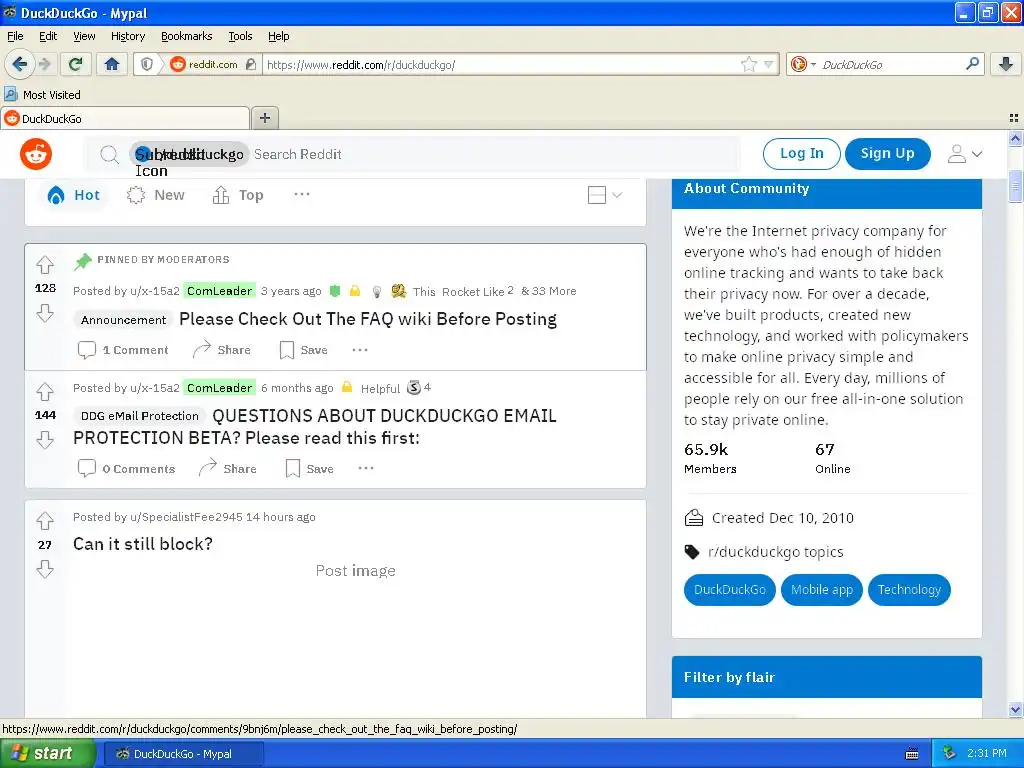The height and width of the screenshot is (768, 1024).
Task: Open the 'Please Check Out The FAQ wiki' post title
Action: 368,319
